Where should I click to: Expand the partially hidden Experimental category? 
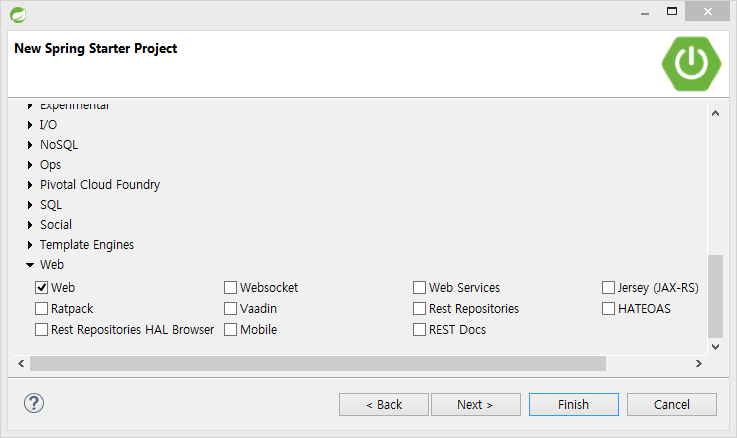tap(30, 106)
